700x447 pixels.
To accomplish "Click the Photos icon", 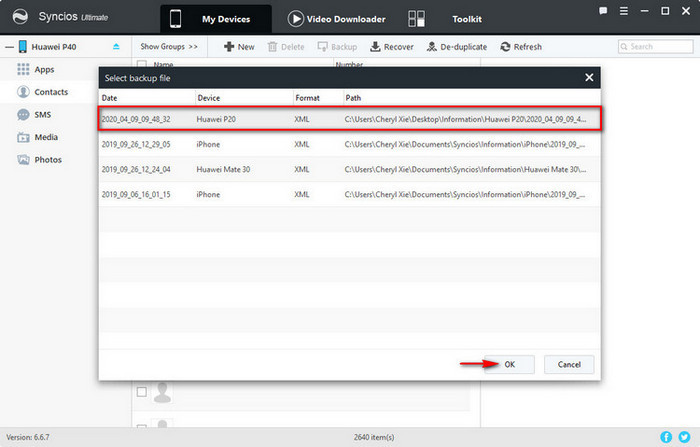I will point(23,159).
